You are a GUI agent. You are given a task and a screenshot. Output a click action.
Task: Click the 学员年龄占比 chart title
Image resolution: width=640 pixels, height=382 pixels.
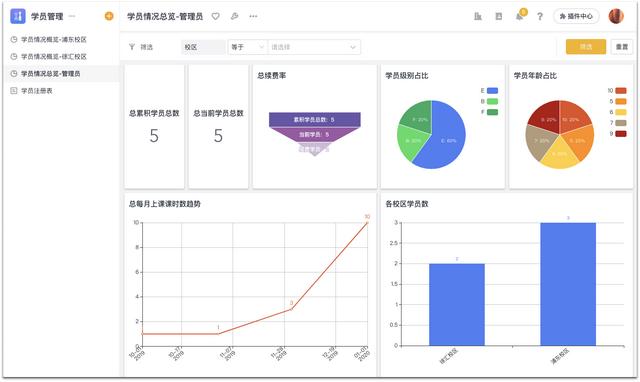pos(535,76)
